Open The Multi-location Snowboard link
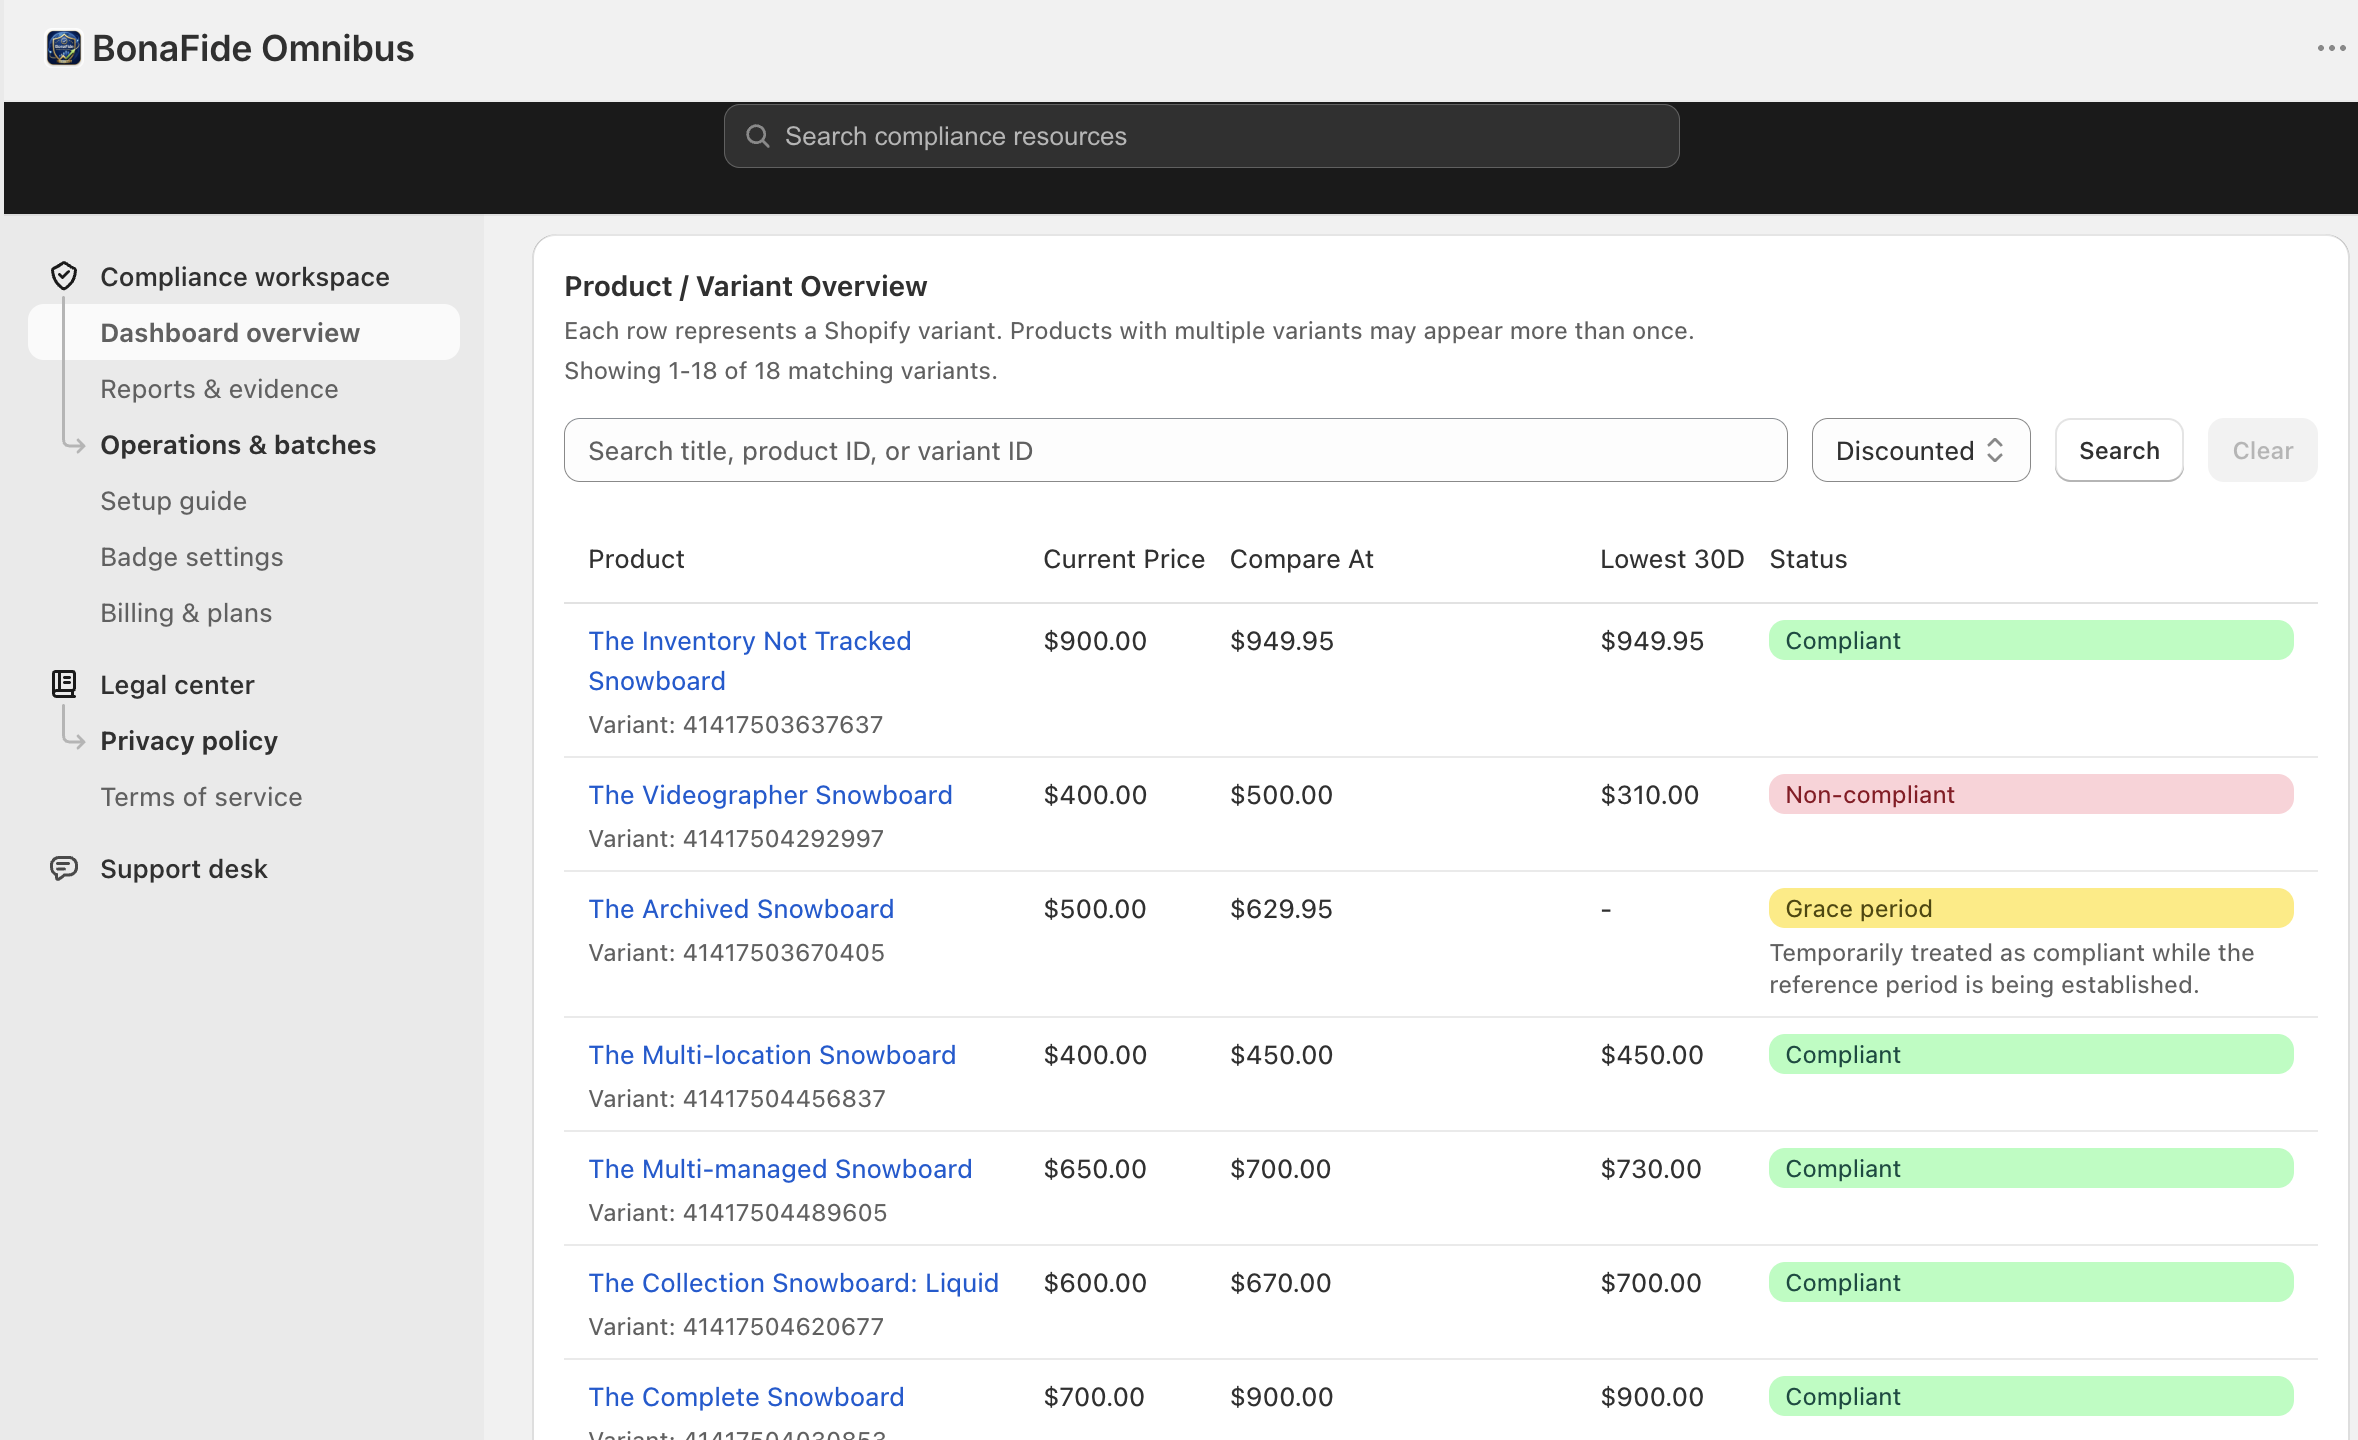2358x1440 pixels. click(772, 1055)
